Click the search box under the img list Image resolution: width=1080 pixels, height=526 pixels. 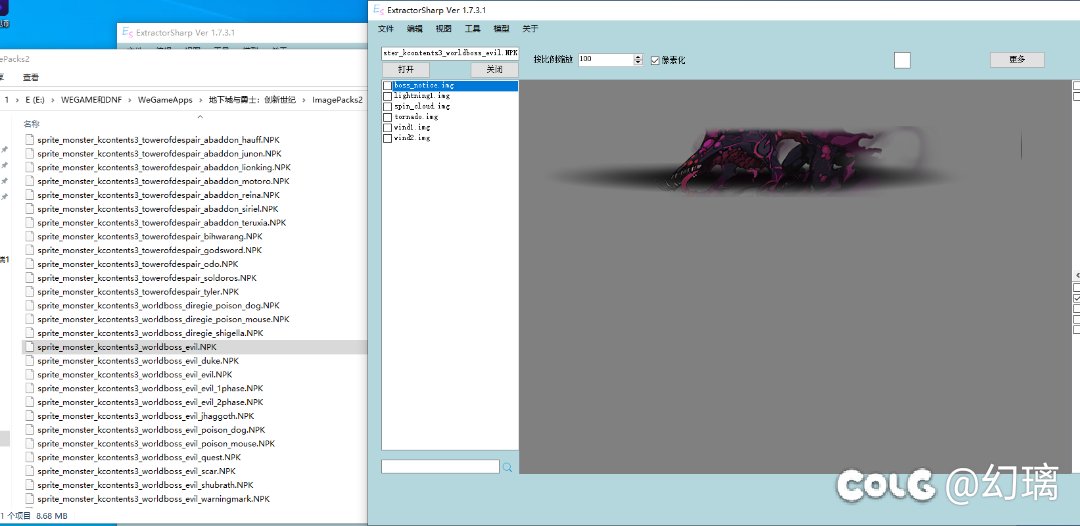pyautogui.click(x=440, y=467)
